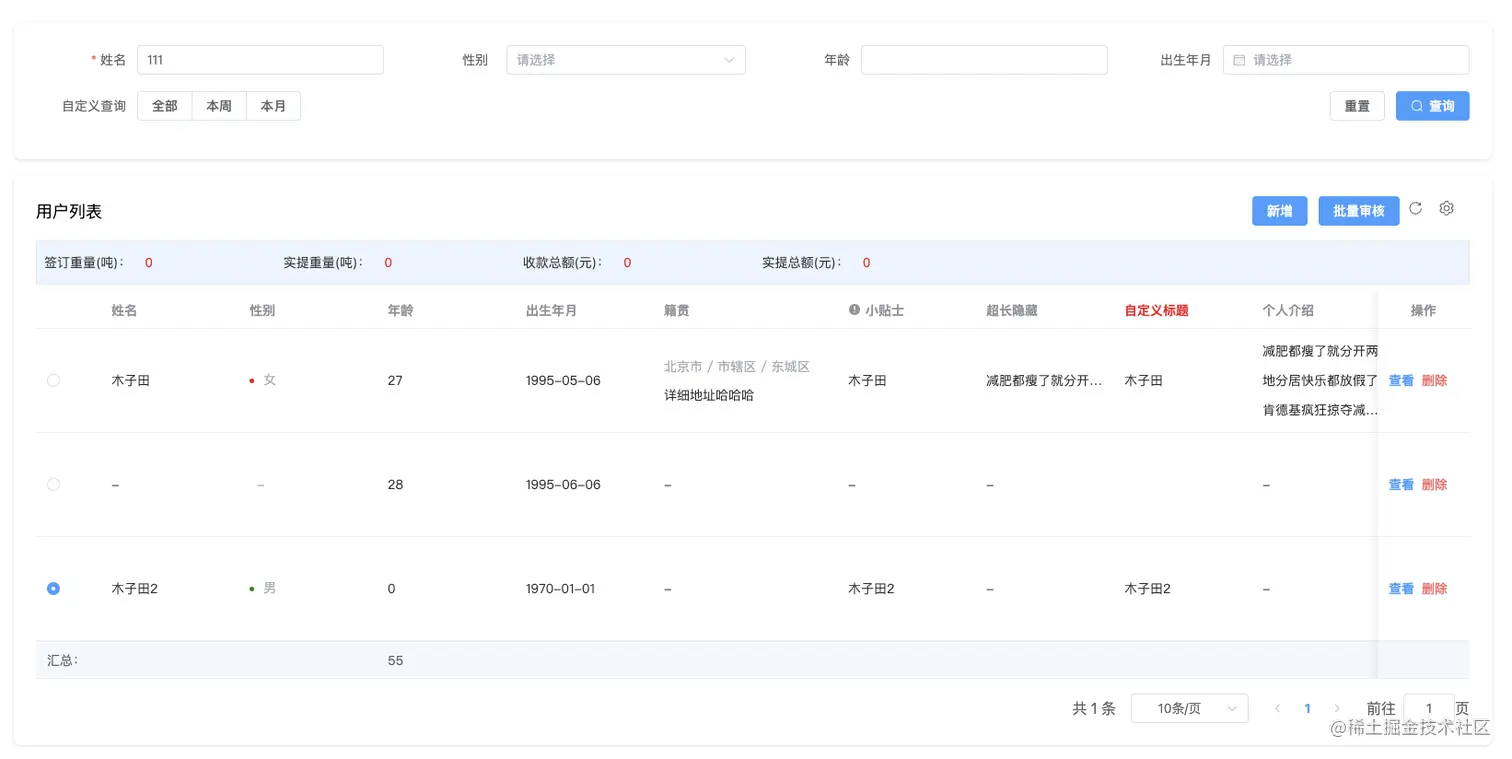This screenshot has height=759, width=1512.
Task: Click 查看 link for 木子田2 row
Action: pyautogui.click(x=1401, y=588)
